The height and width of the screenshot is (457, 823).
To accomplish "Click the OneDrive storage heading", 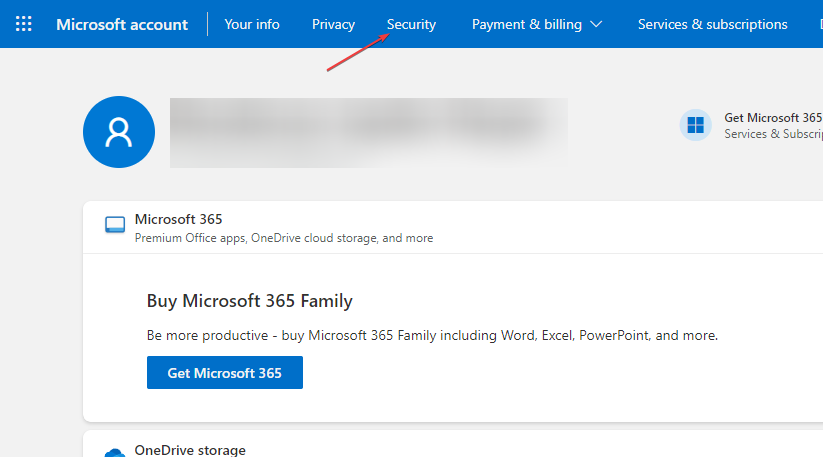I will pos(190,450).
